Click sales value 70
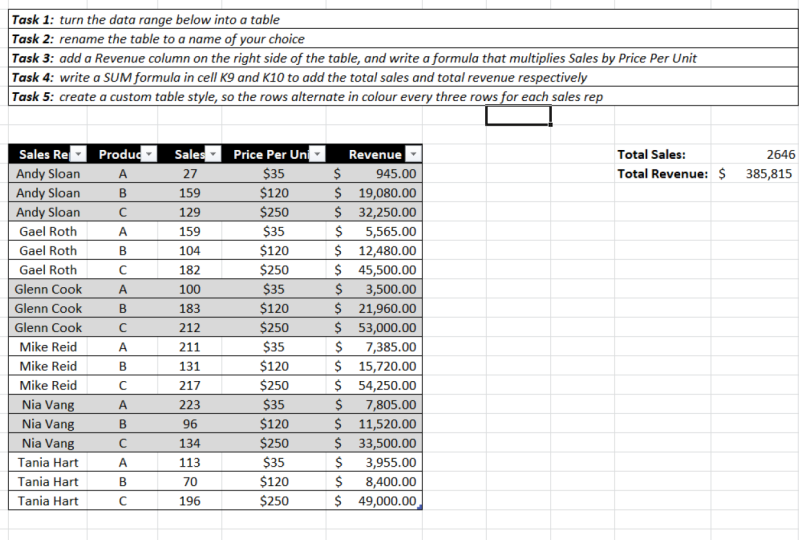Viewport: 799px width, 540px height. pyautogui.click(x=190, y=481)
